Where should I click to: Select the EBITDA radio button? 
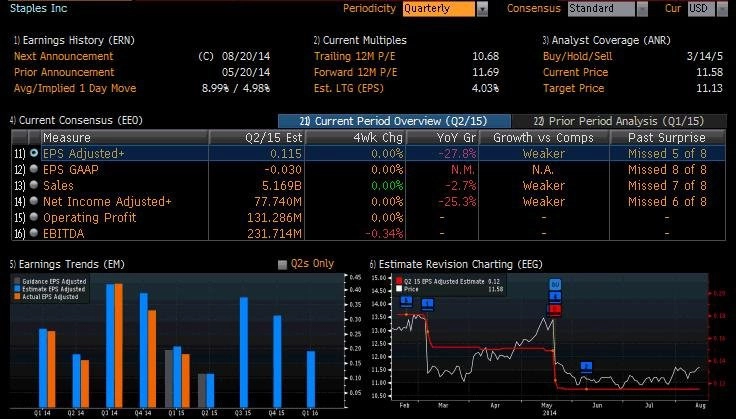[34, 233]
